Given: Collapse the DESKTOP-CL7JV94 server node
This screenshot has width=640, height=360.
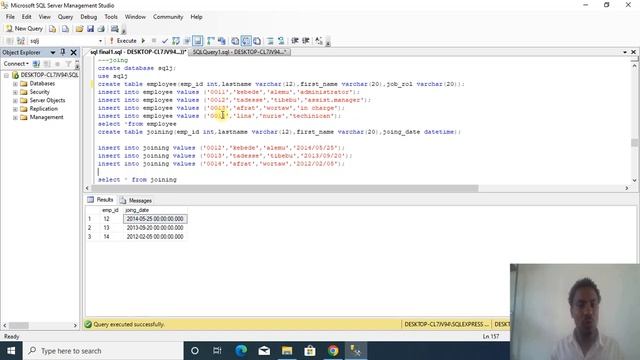Looking at the screenshot, I should pyautogui.click(x=6, y=75).
